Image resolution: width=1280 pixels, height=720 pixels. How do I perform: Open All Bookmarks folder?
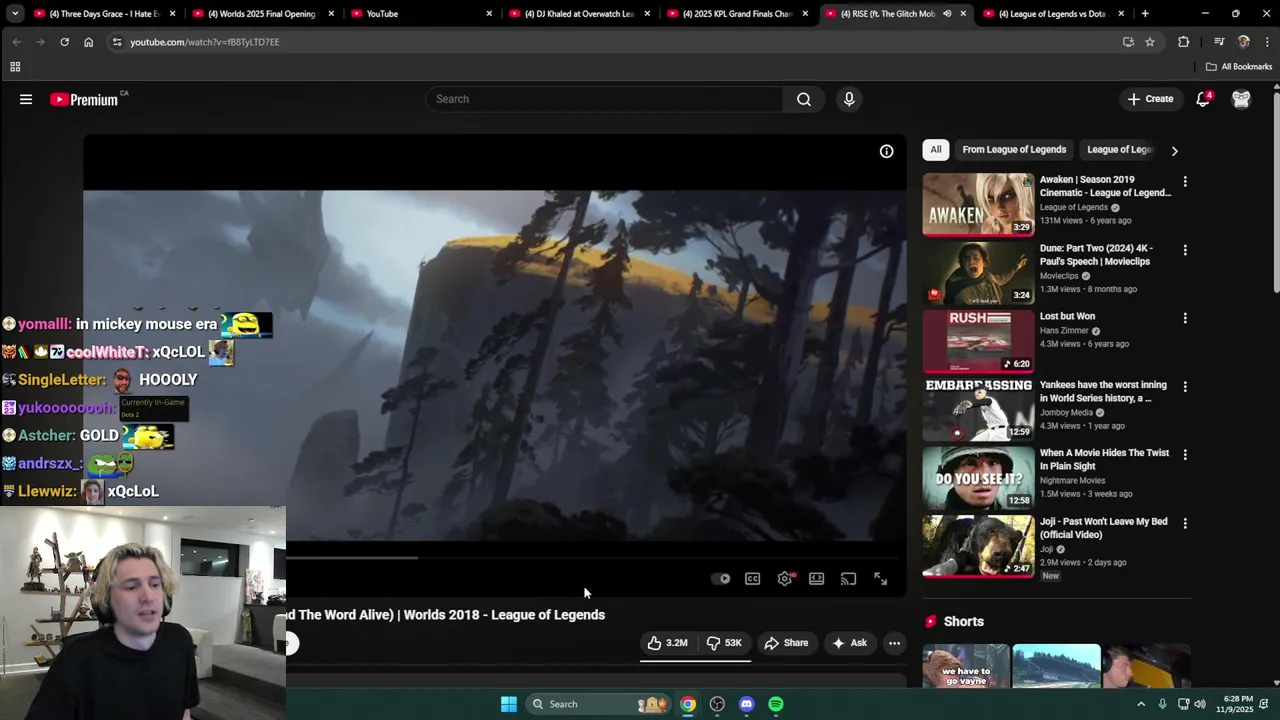1239,67
